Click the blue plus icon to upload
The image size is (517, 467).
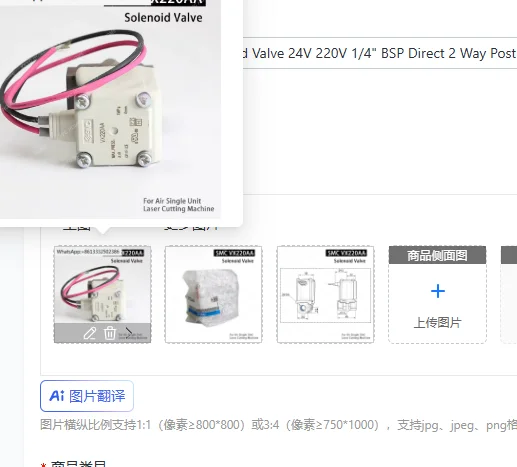click(x=438, y=291)
